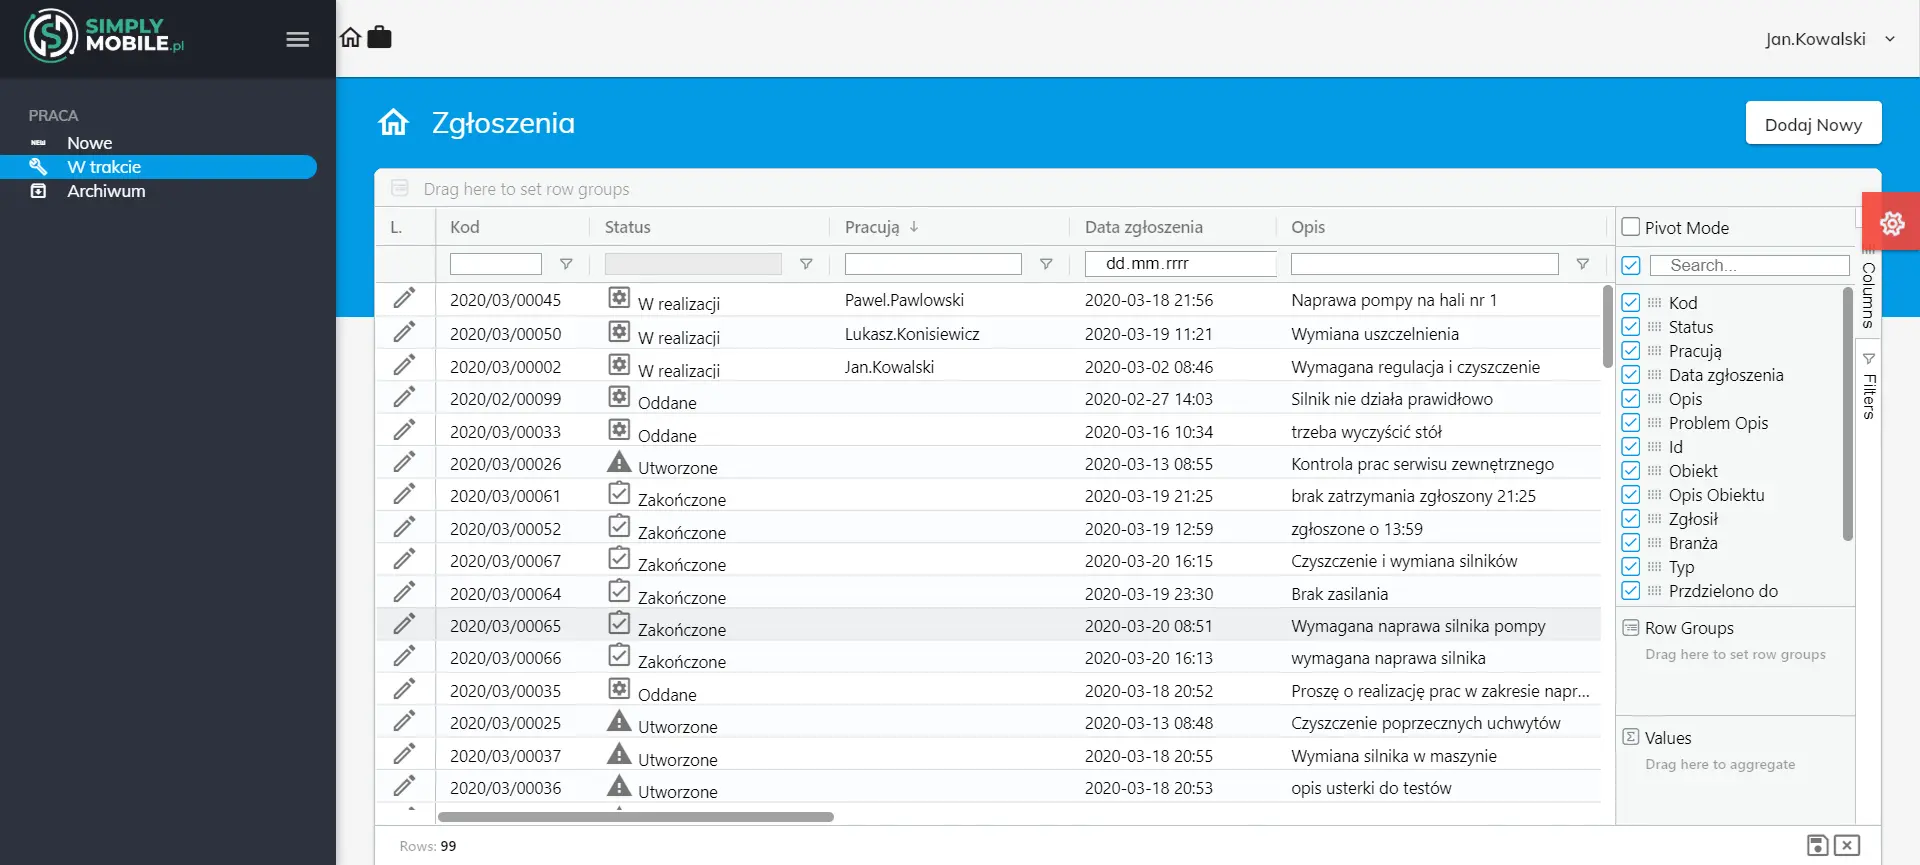
Task: Toggle the Problem Opis column checkbox
Action: (x=1631, y=423)
